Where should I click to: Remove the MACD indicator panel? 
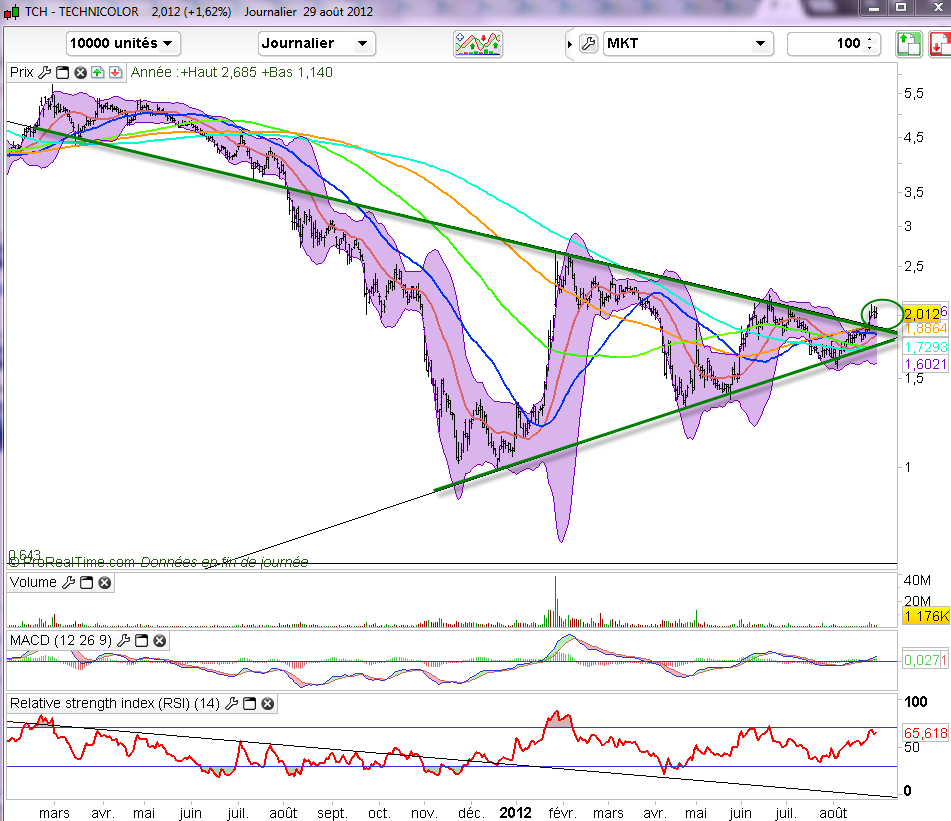coord(158,640)
